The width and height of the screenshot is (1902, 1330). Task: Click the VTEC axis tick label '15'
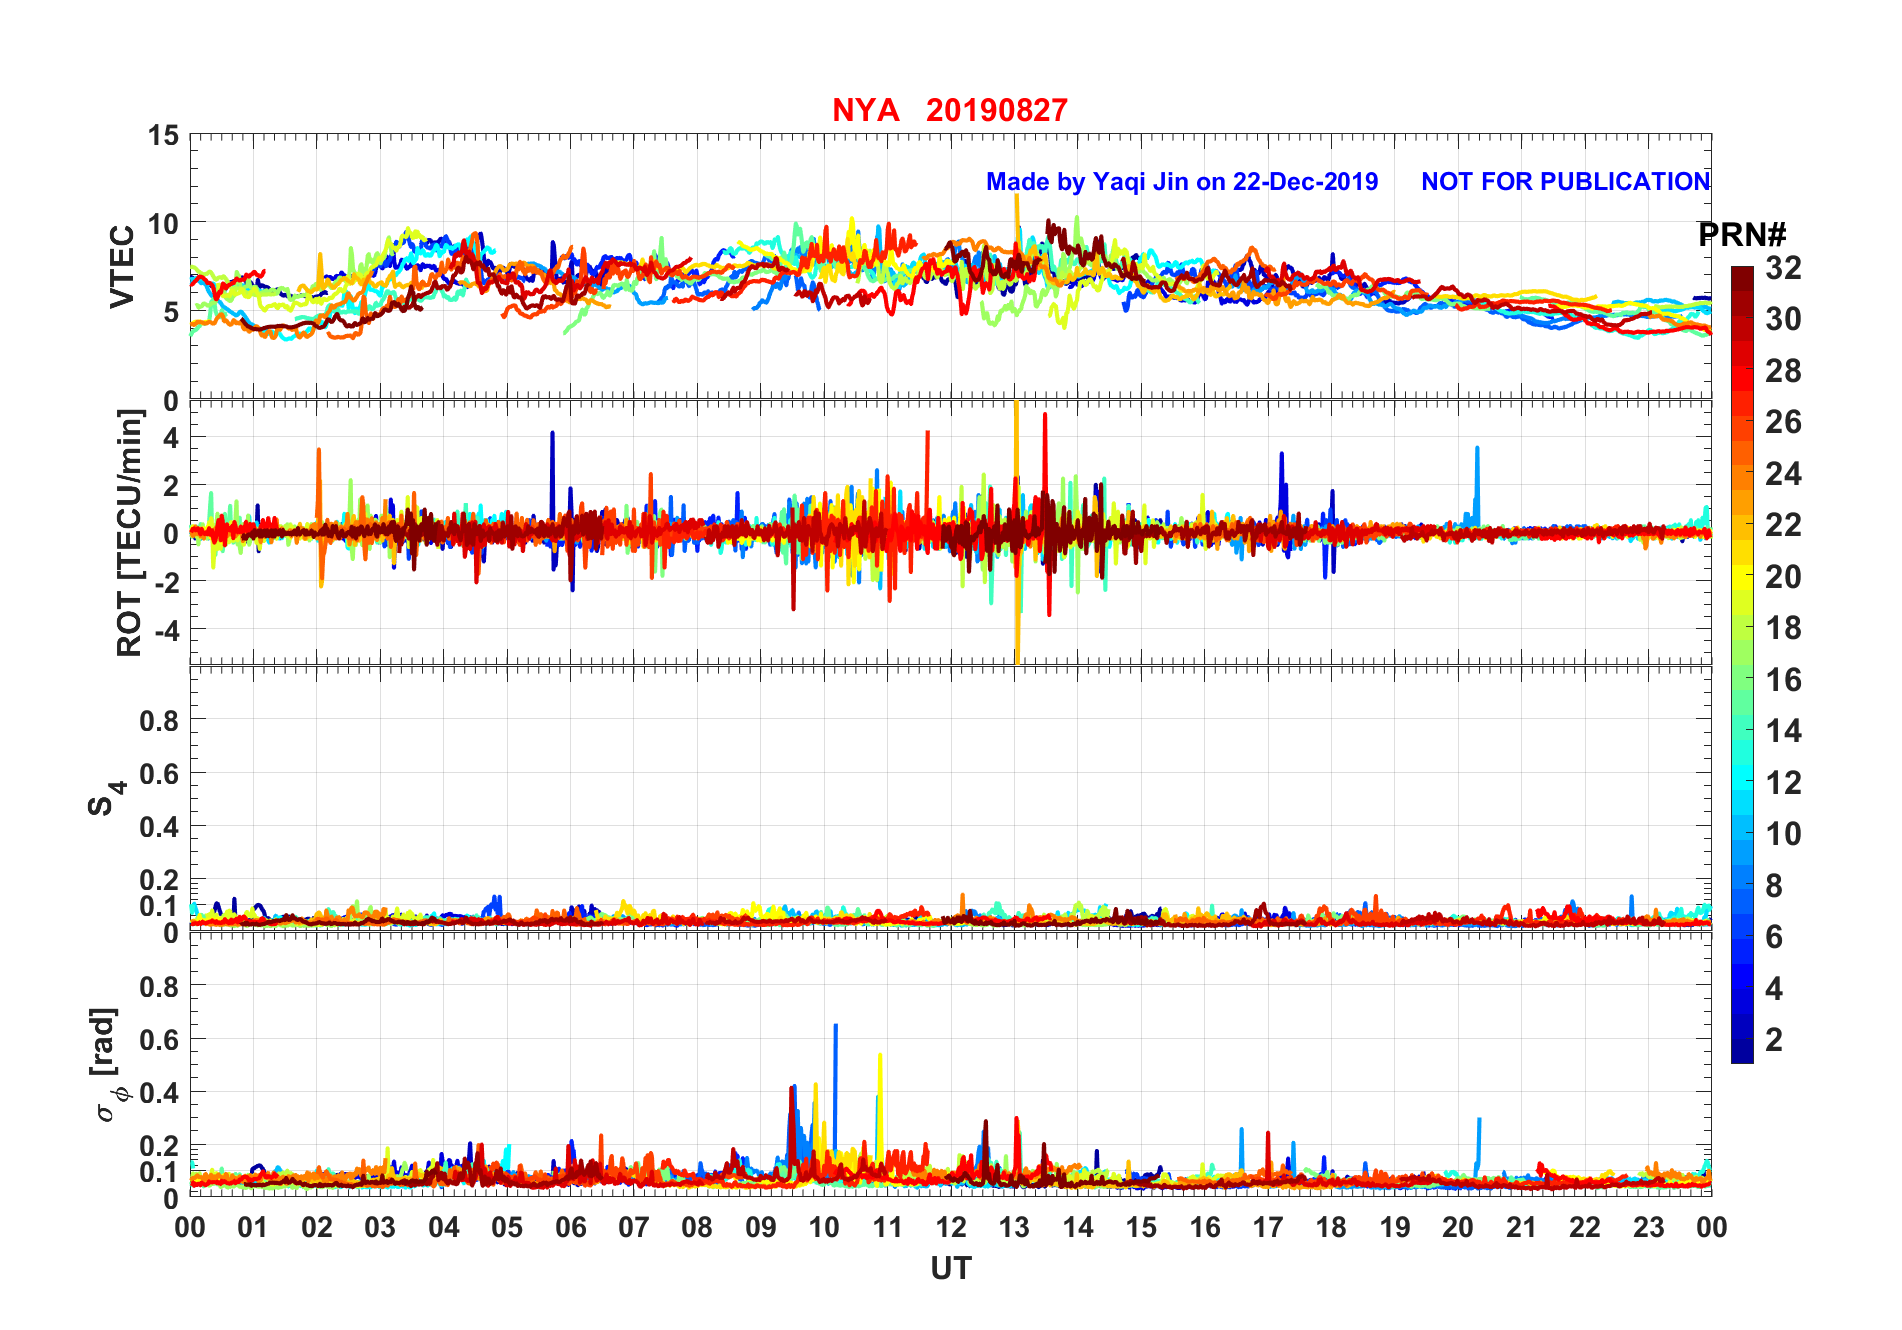163,136
